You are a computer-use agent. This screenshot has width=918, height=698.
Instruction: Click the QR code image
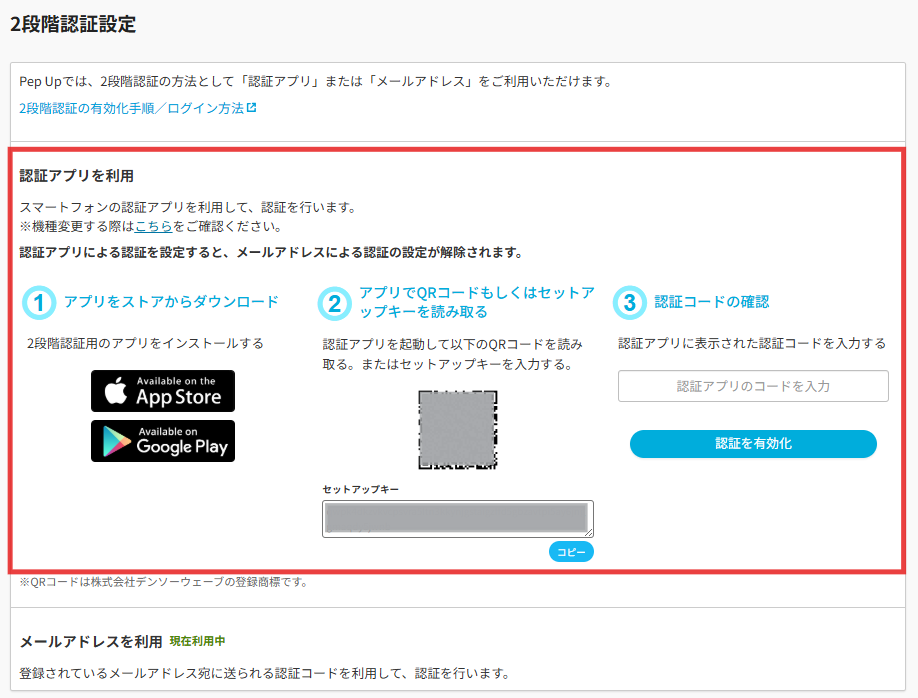pos(458,430)
